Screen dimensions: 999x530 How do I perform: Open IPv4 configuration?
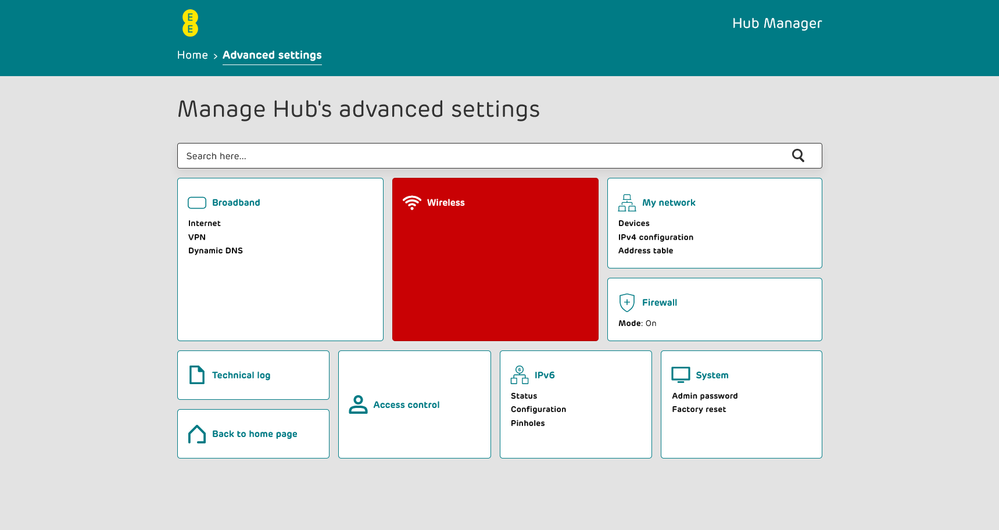point(656,237)
